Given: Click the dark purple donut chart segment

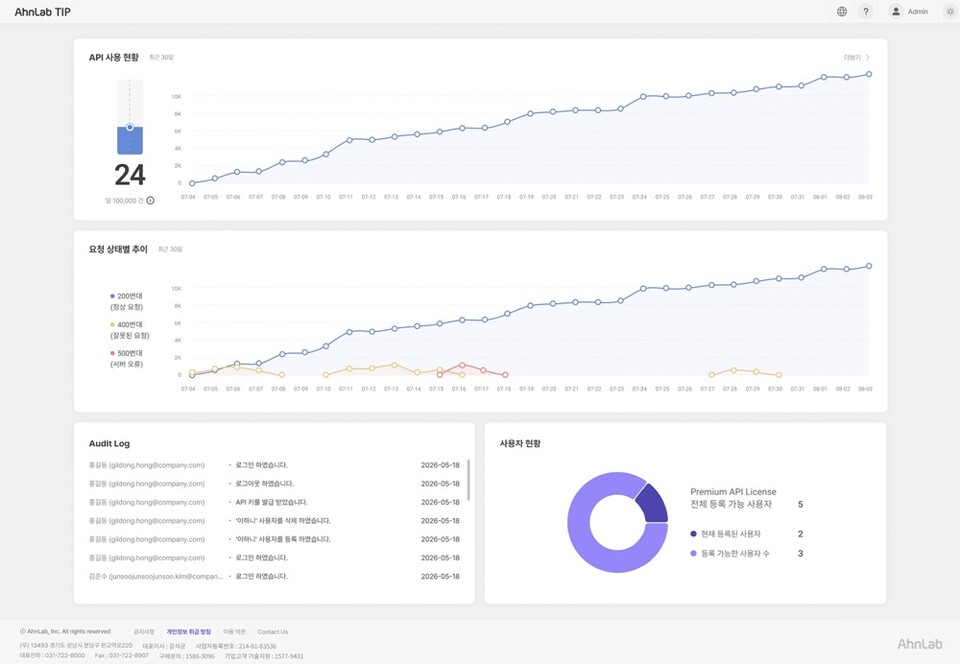Looking at the screenshot, I should (x=653, y=505).
